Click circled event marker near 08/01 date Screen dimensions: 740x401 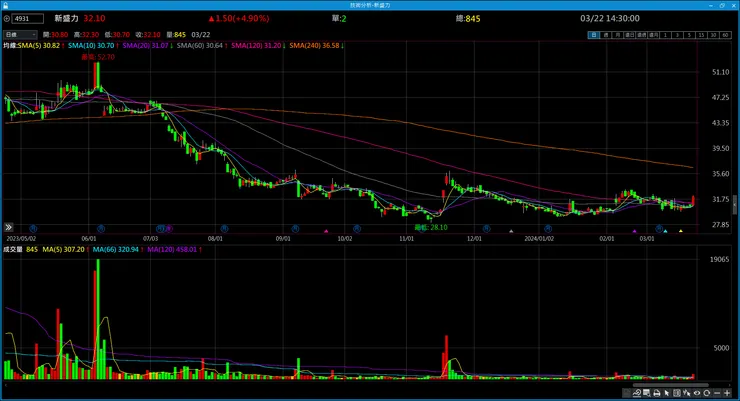tap(224, 228)
